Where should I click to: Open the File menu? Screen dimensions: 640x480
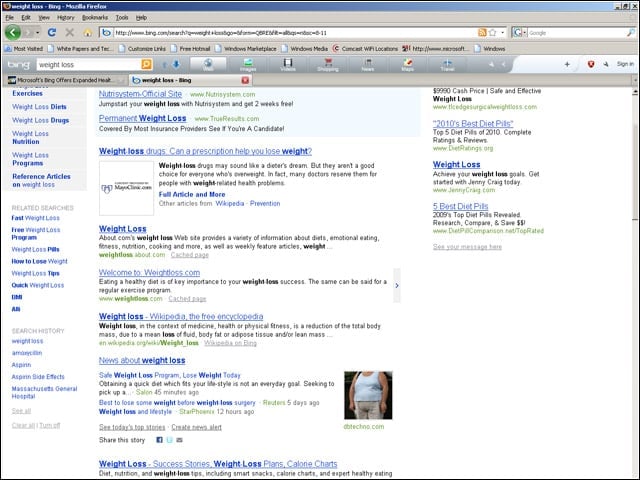tap(9, 18)
